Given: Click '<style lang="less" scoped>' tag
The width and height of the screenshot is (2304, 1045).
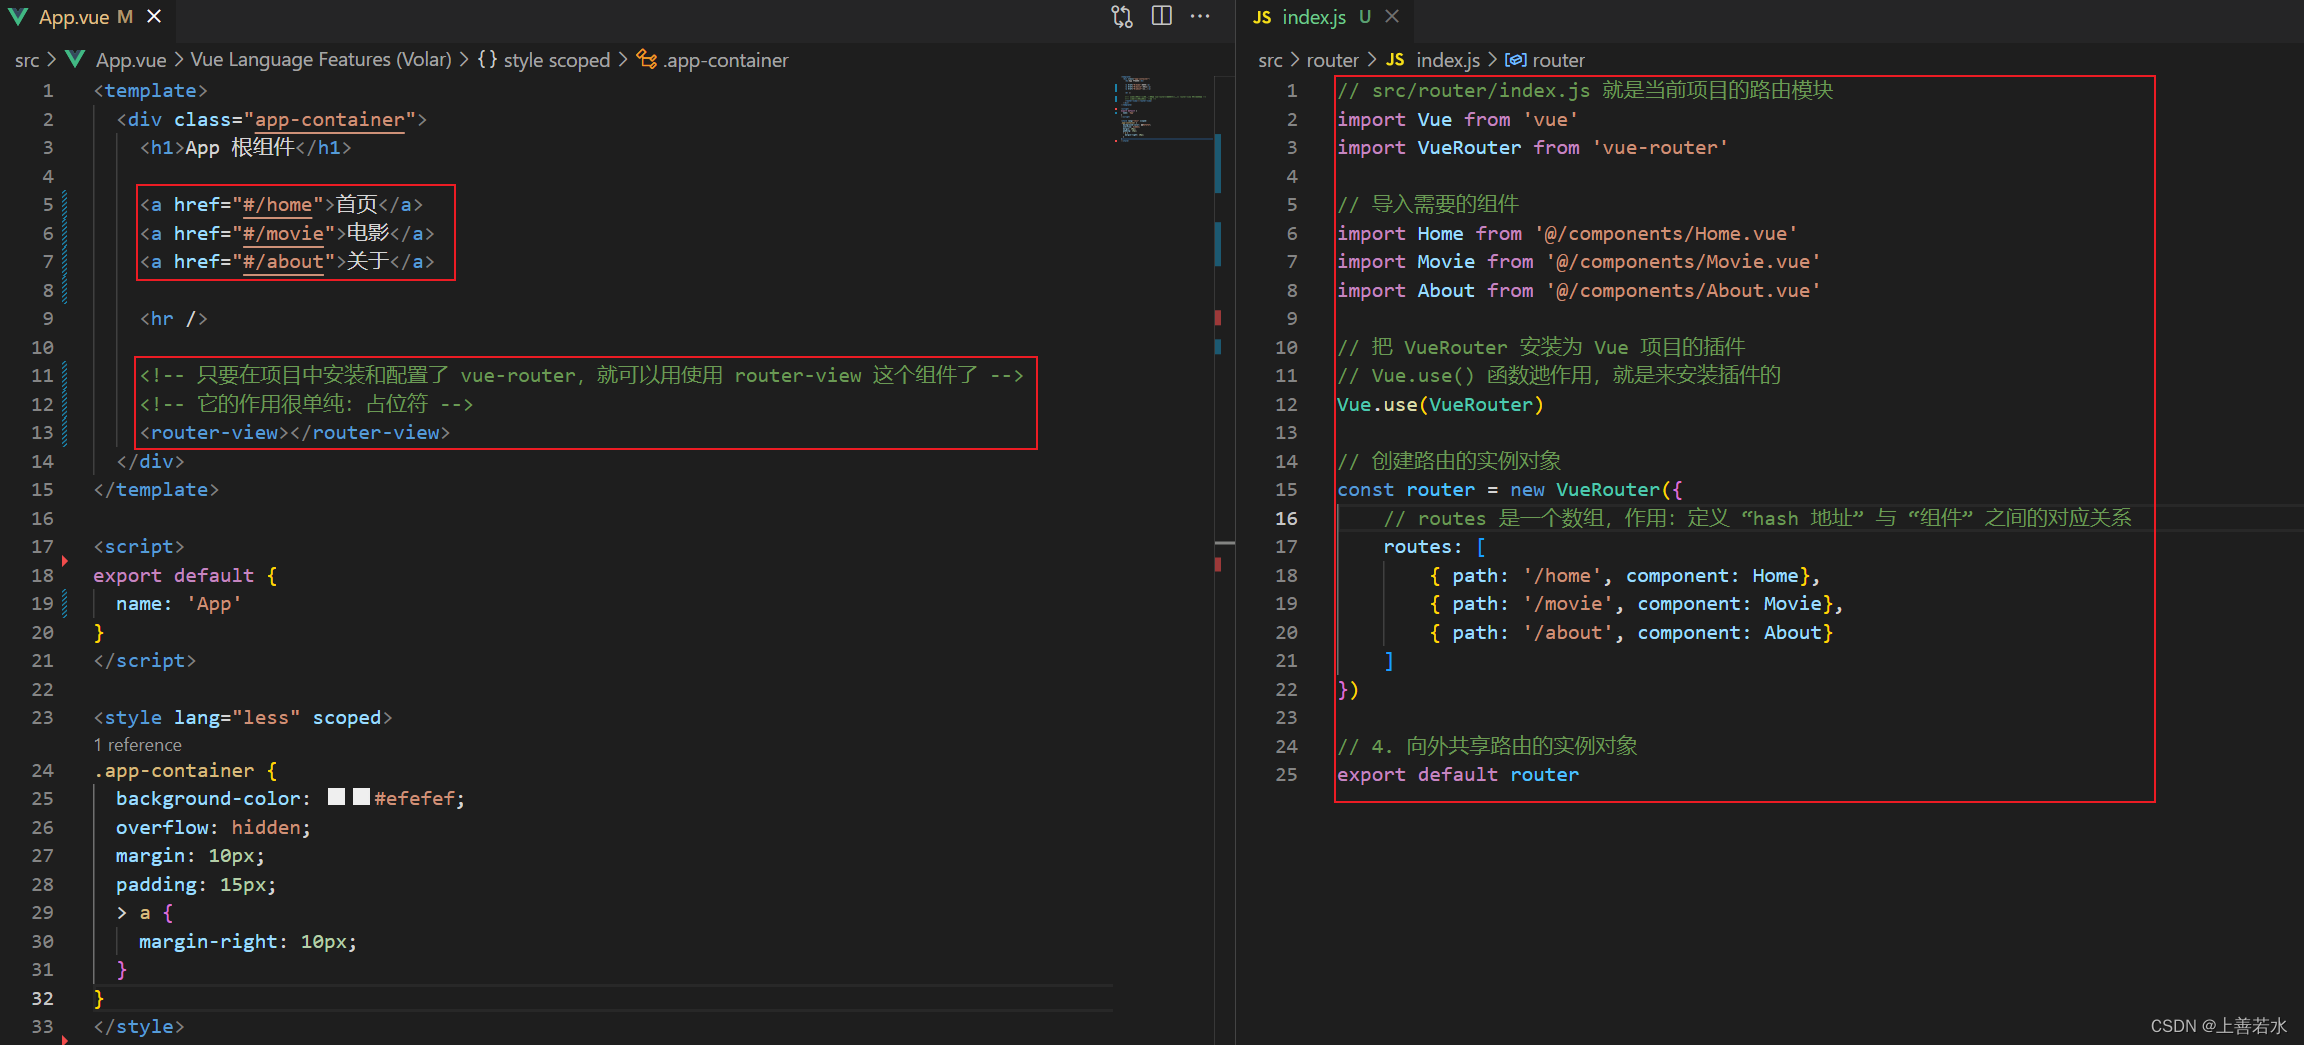Looking at the screenshot, I should pos(242,718).
